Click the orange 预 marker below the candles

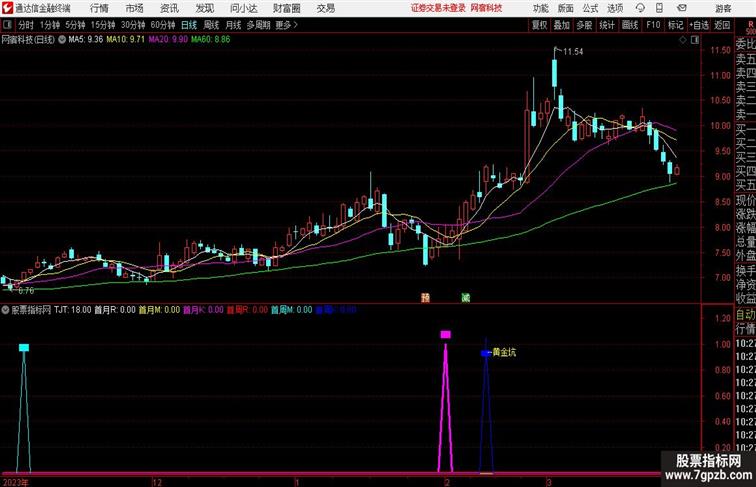coord(425,298)
